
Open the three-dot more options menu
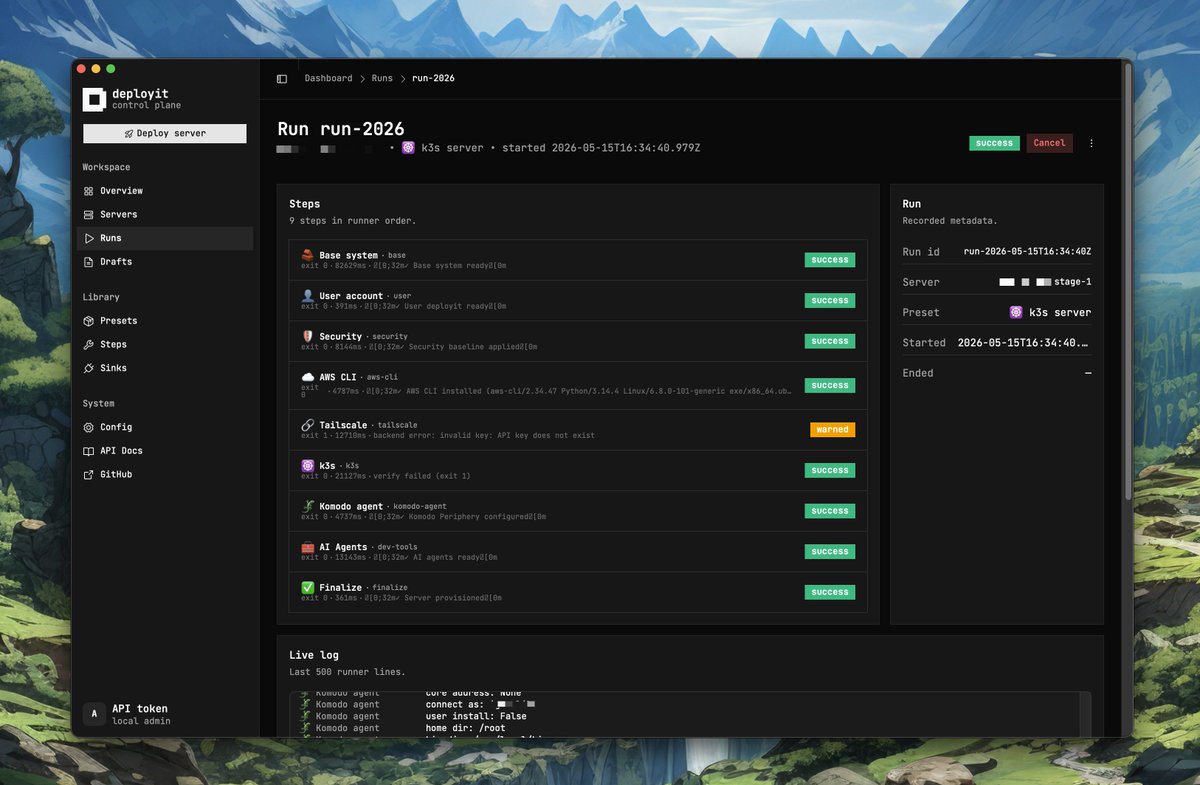pos(1091,143)
